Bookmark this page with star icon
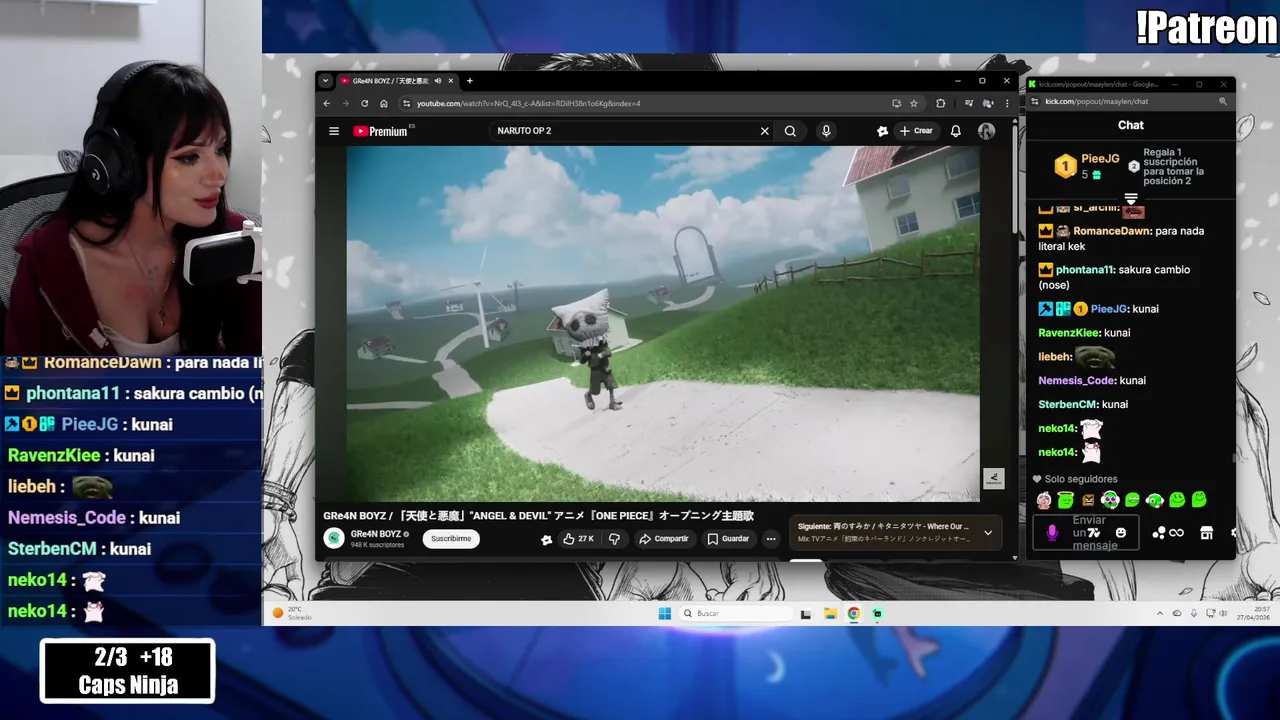This screenshot has height=720, width=1280. point(914,103)
